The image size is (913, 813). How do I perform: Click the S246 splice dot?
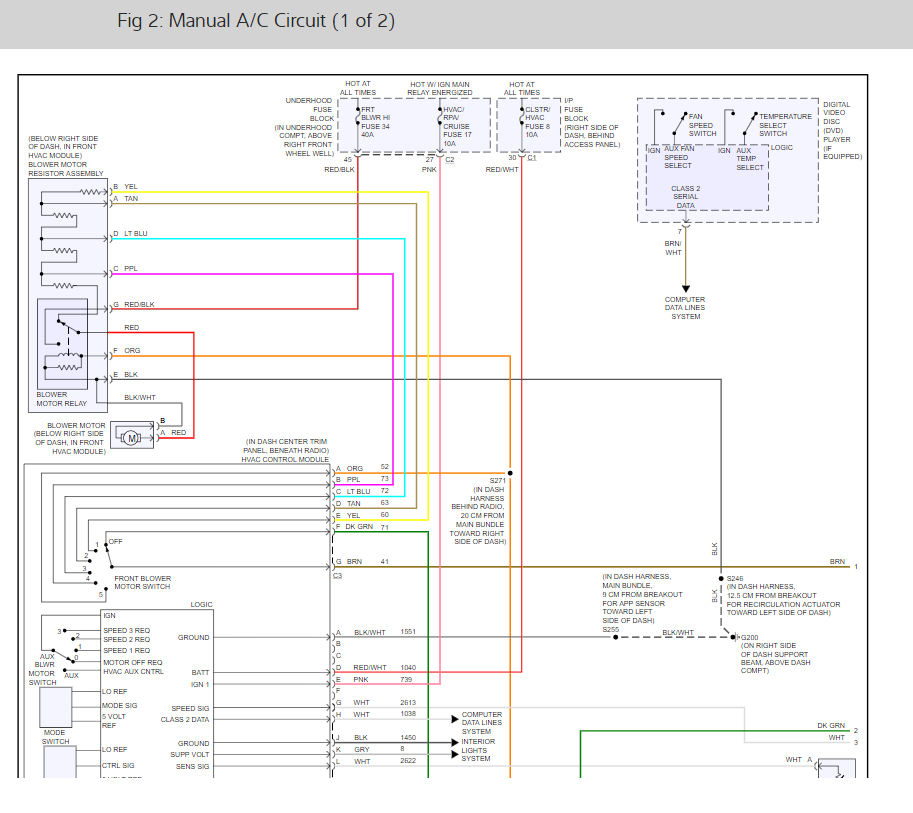click(720, 579)
